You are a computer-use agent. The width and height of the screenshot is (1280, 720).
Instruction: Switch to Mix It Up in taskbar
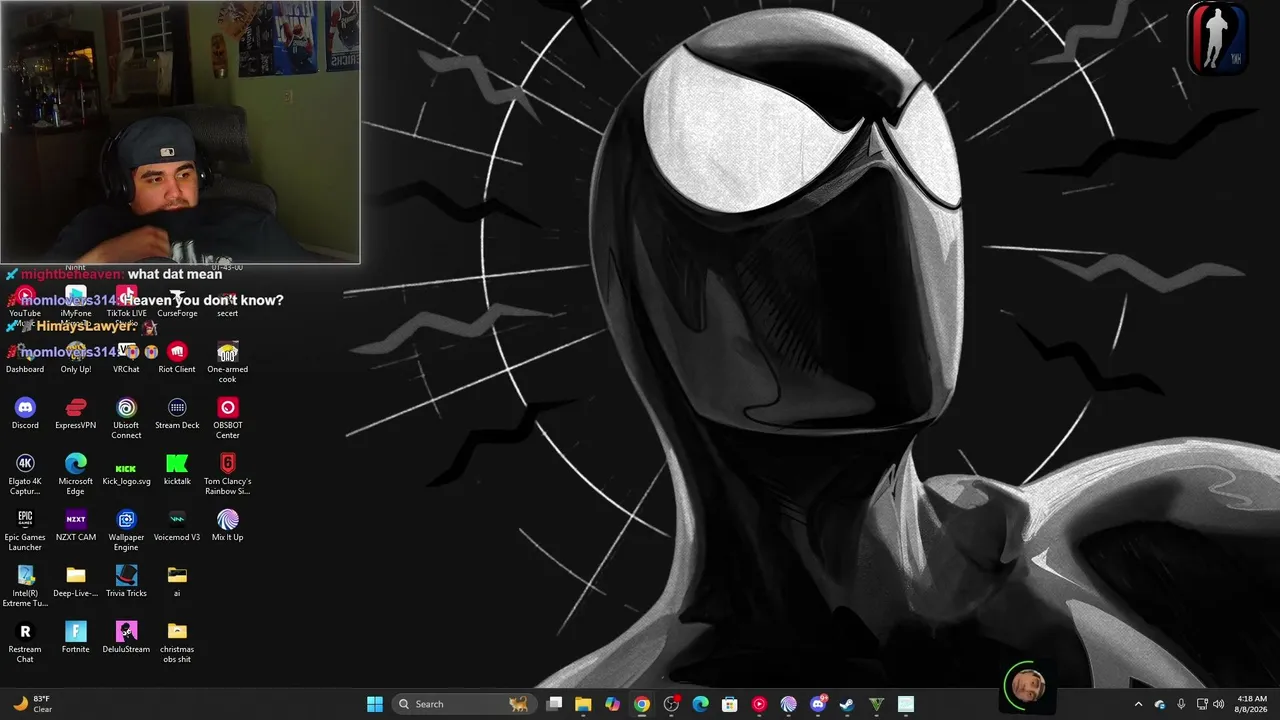pos(788,704)
